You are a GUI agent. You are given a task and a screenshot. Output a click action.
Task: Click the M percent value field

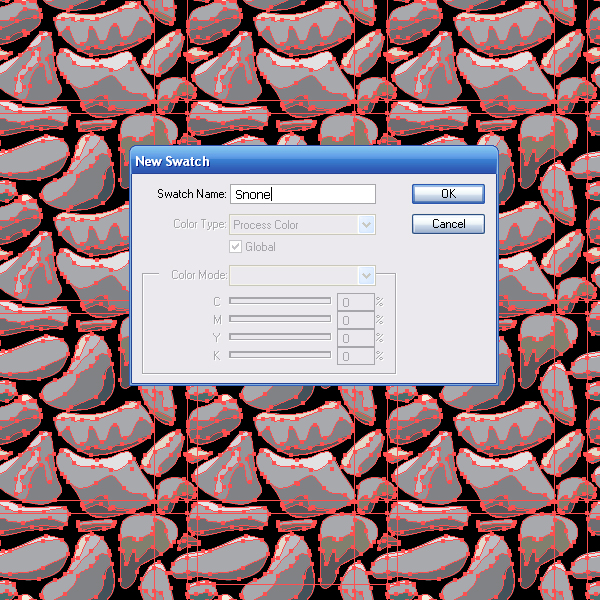point(355,320)
